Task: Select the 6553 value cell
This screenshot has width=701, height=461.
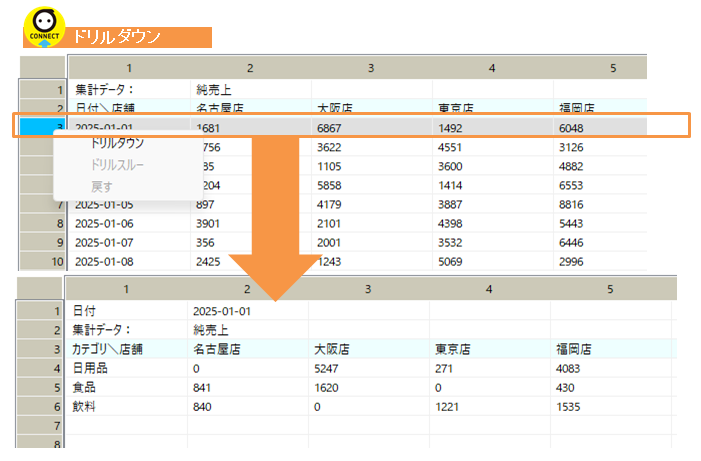Action: coord(600,186)
